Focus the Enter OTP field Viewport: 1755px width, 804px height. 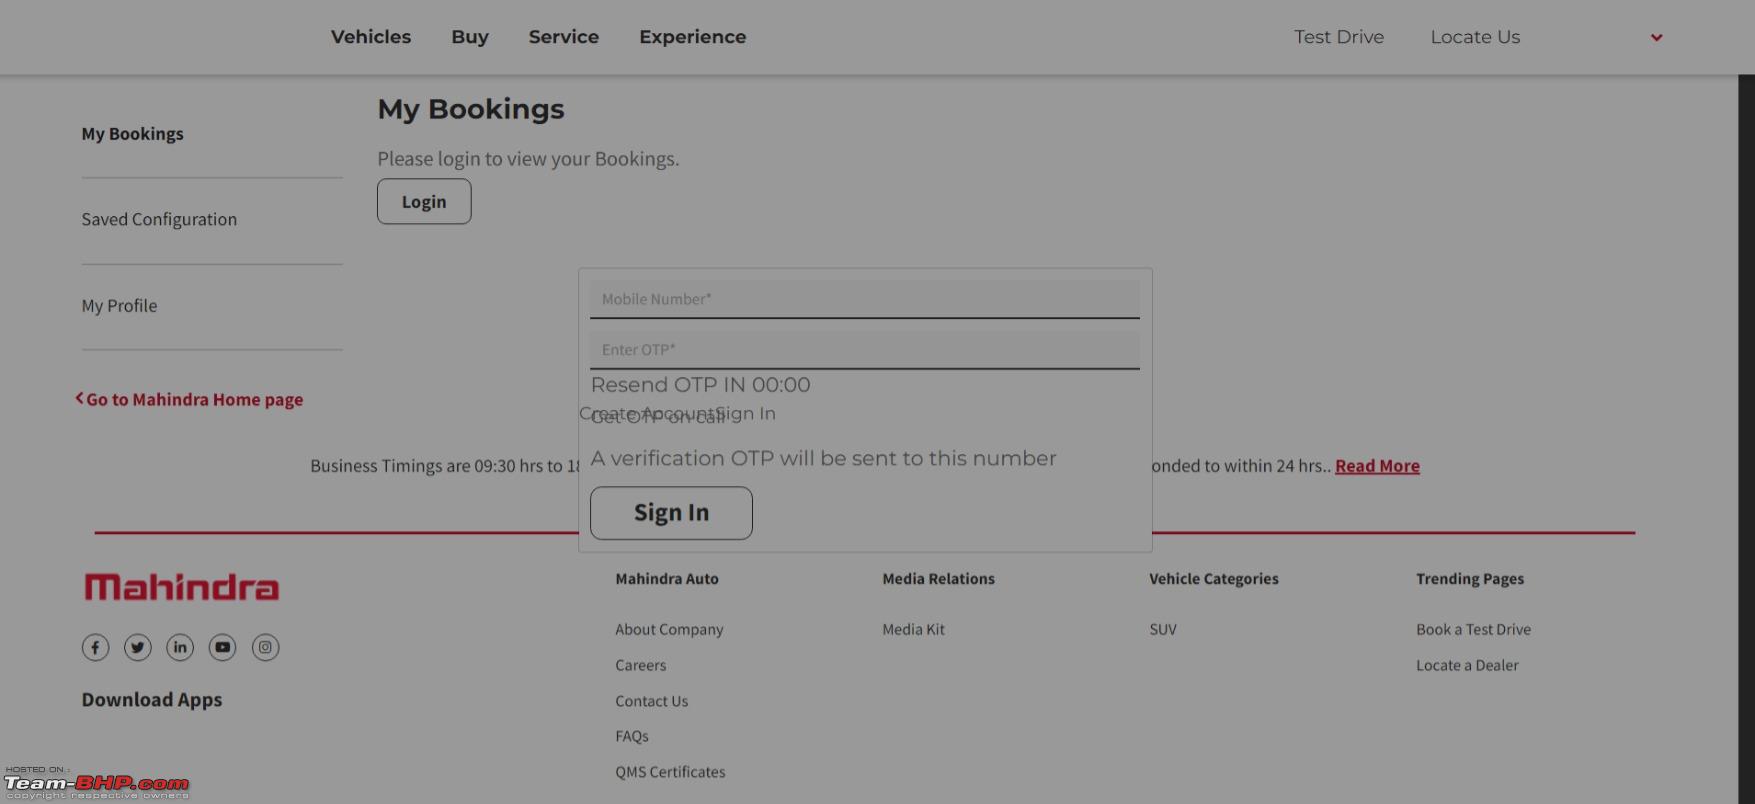[x=865, y=350]
